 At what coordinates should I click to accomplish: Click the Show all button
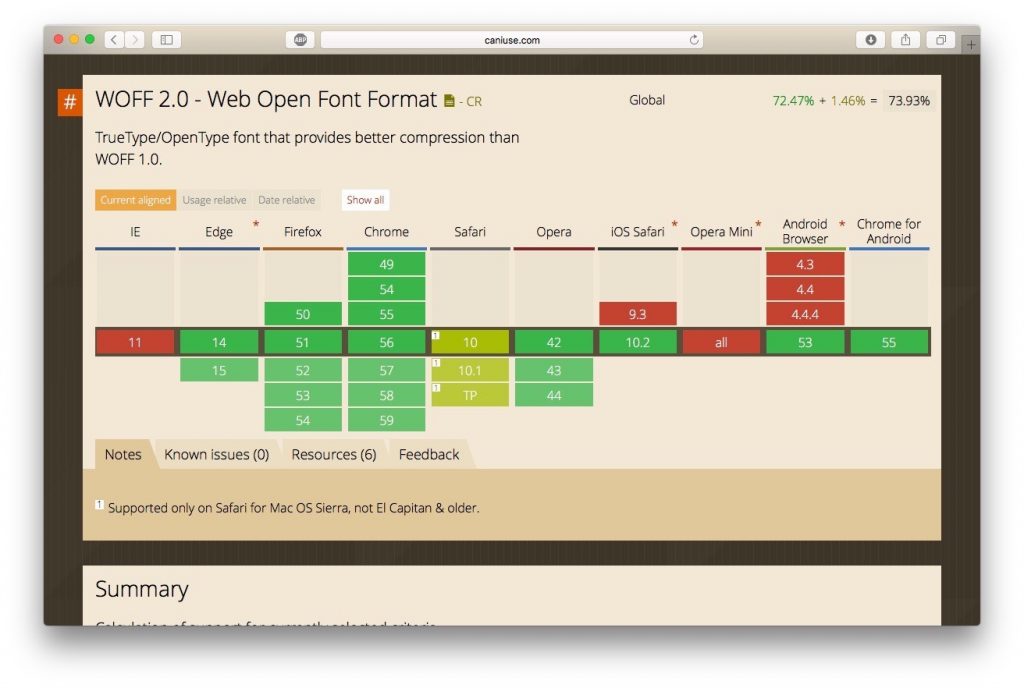(x=365, y=200)
